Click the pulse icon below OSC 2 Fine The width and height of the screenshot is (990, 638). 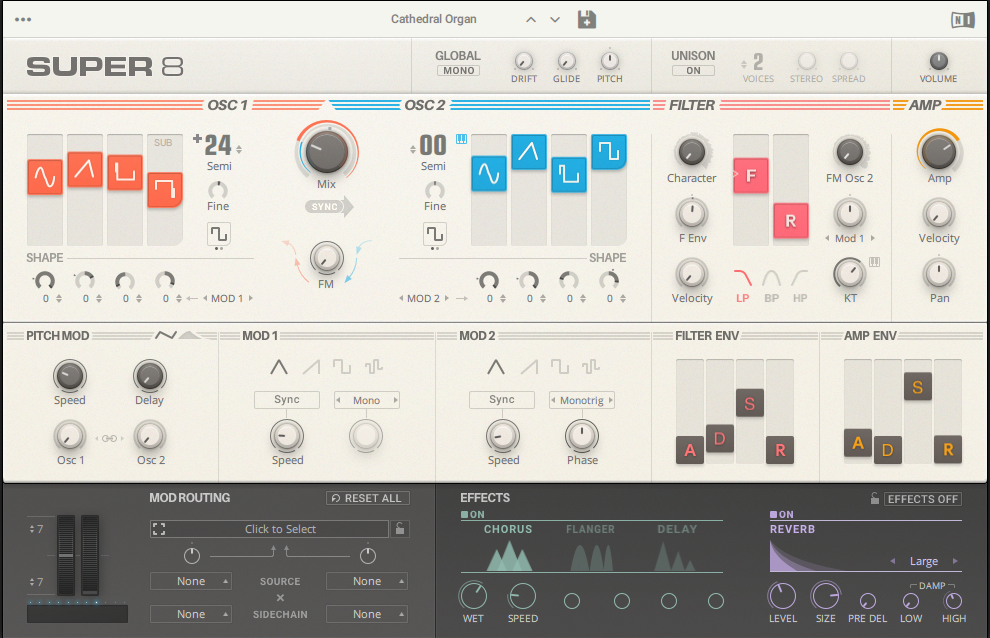[x=434, y=234]
